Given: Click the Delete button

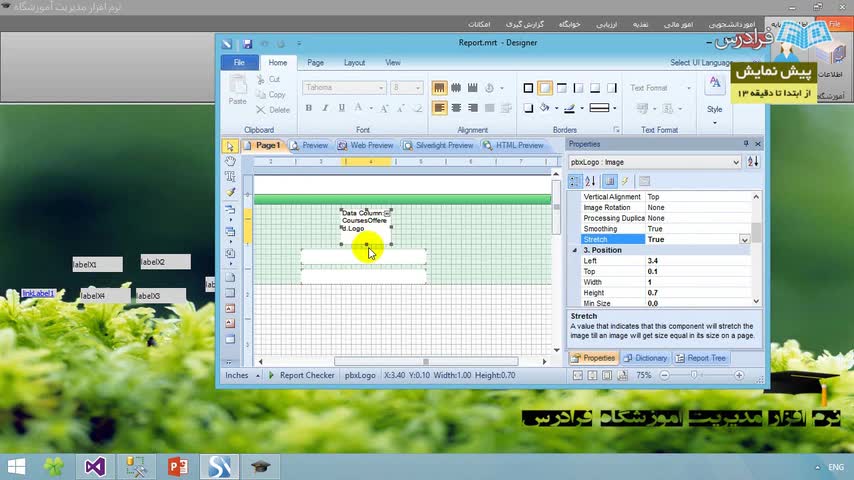Looking at the screenshot, I should (x=273, y=110).
